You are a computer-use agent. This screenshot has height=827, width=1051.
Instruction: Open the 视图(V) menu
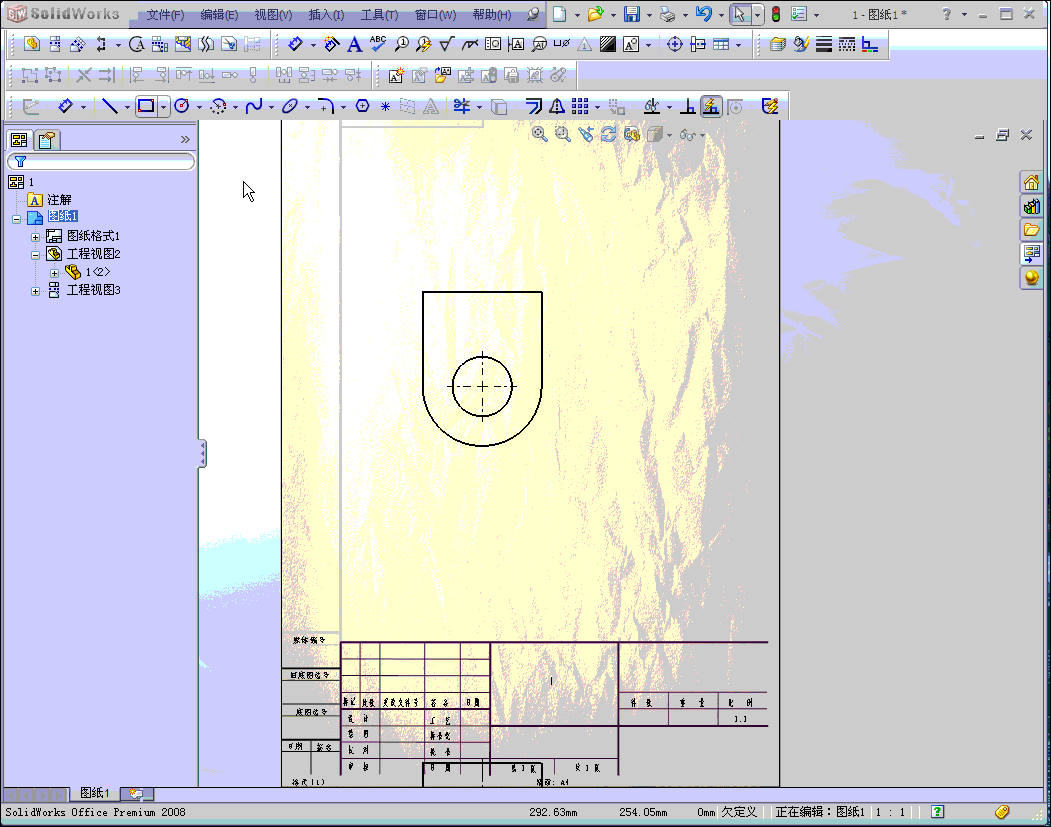click(x=273, y=15)
